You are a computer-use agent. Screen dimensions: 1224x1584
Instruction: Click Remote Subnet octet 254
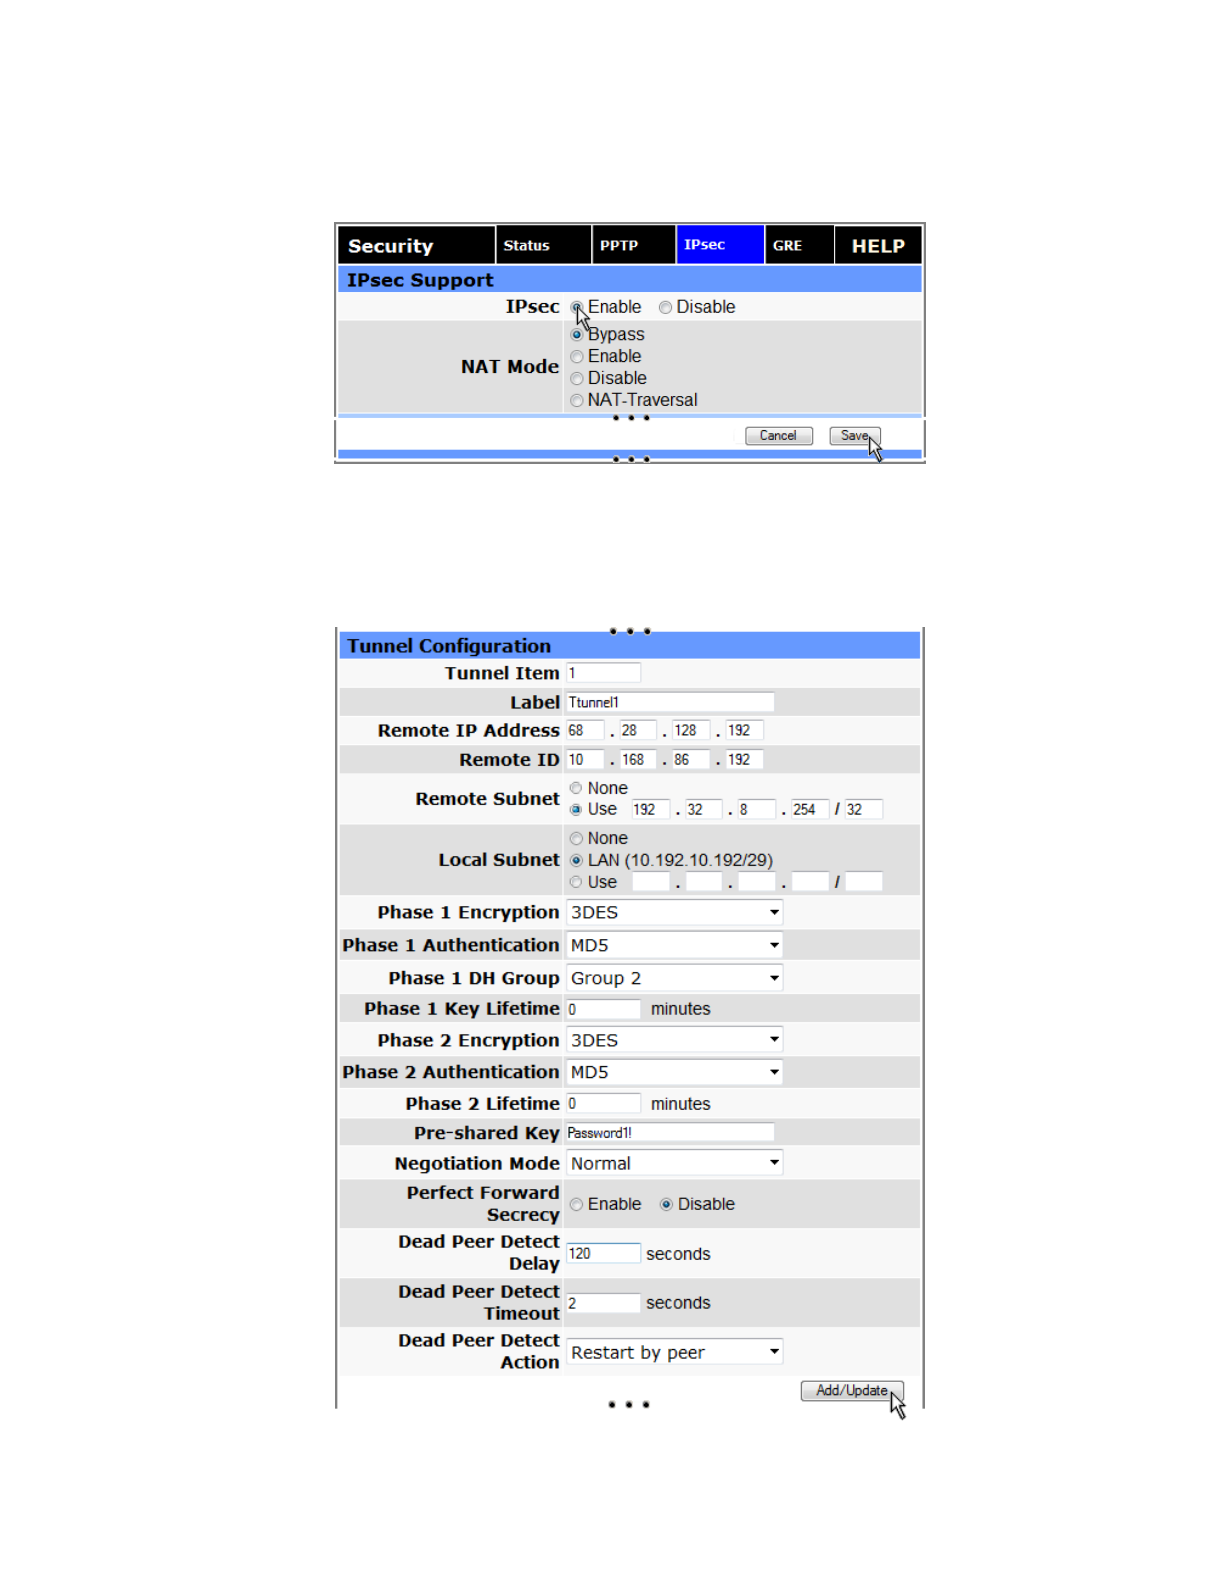(809, 810)
